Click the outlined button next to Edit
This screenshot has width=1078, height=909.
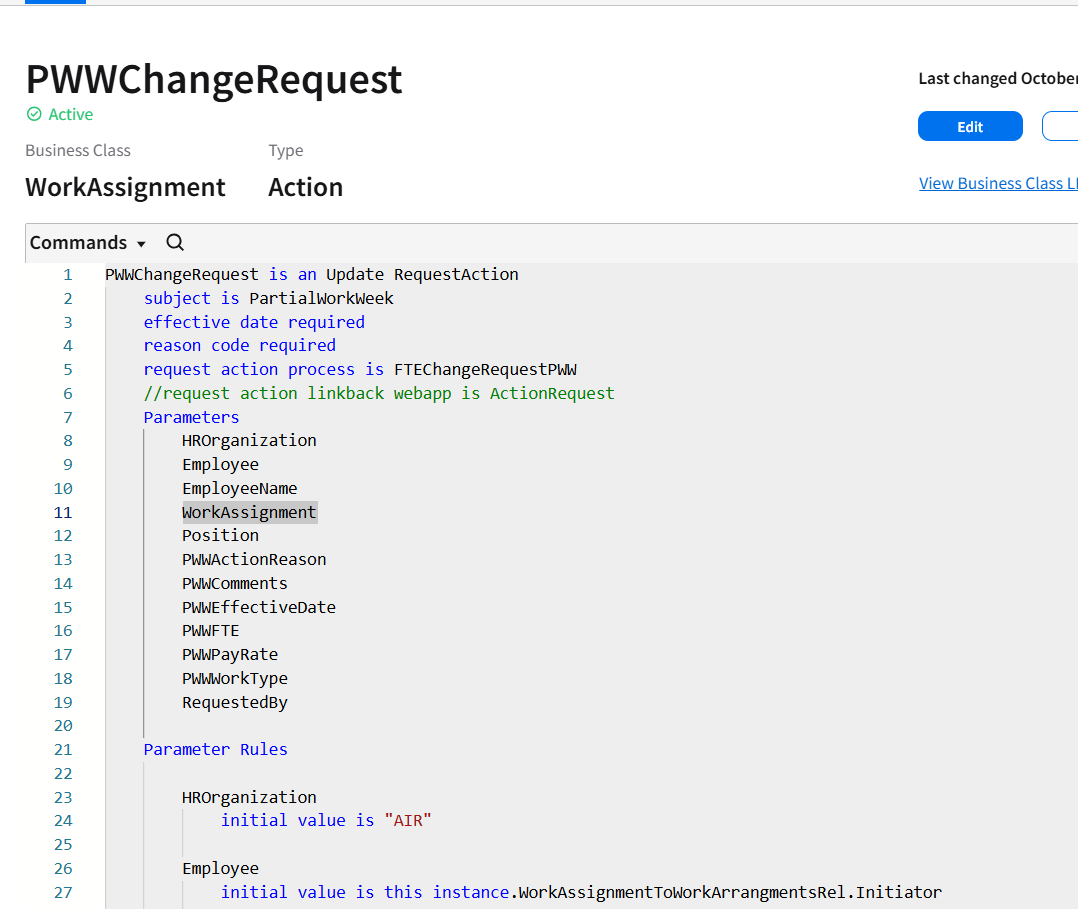point(1060,127)
